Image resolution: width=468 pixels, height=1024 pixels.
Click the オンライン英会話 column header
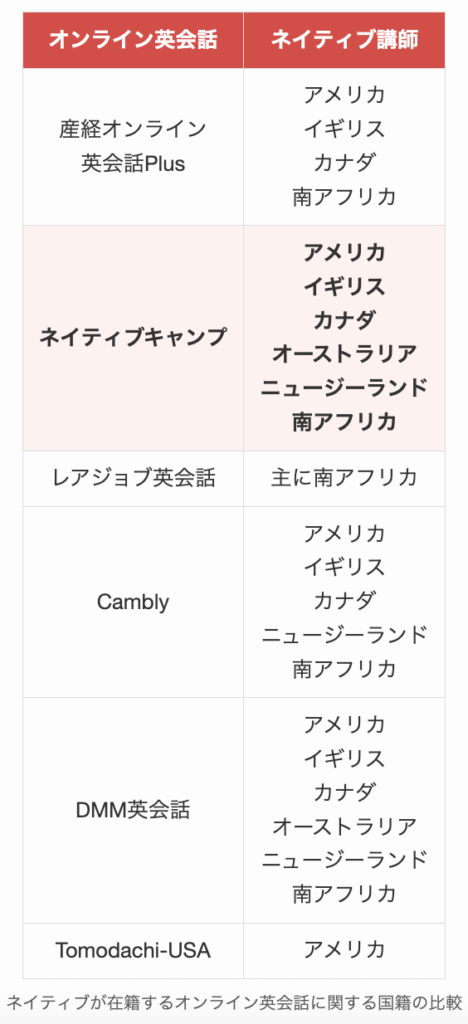(133, 40)
